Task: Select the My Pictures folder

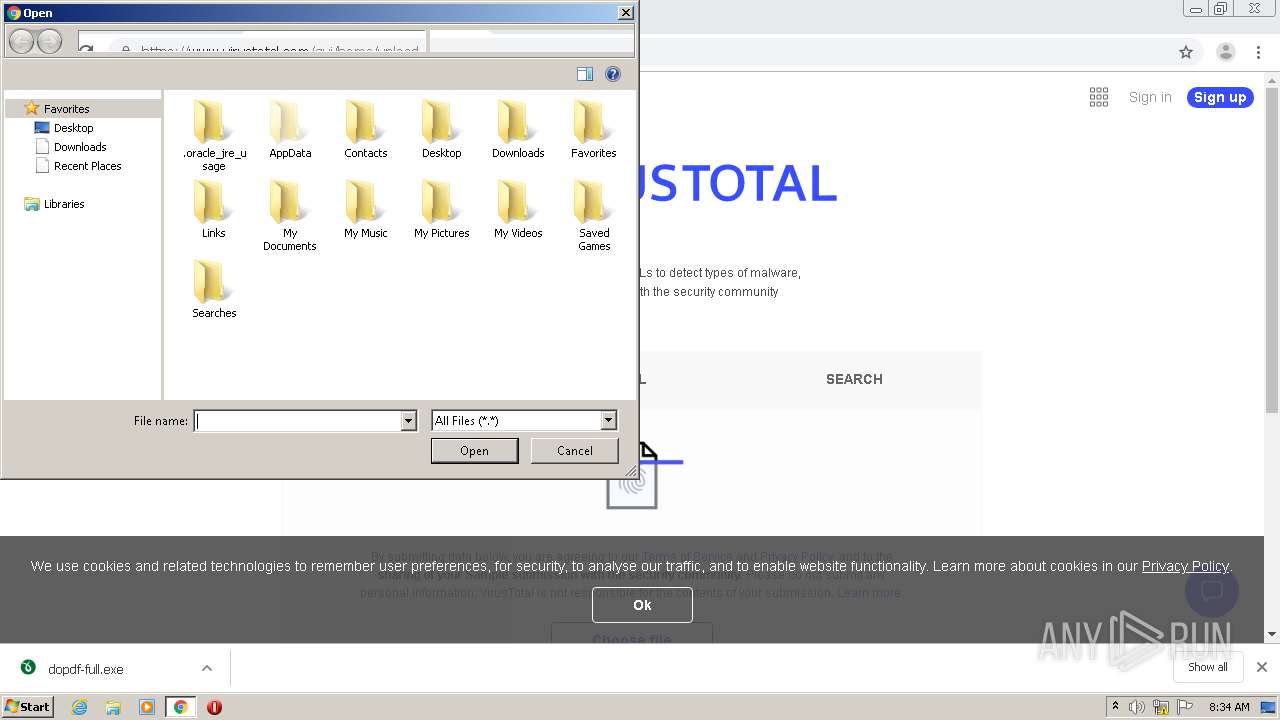Action: (441, 210)
